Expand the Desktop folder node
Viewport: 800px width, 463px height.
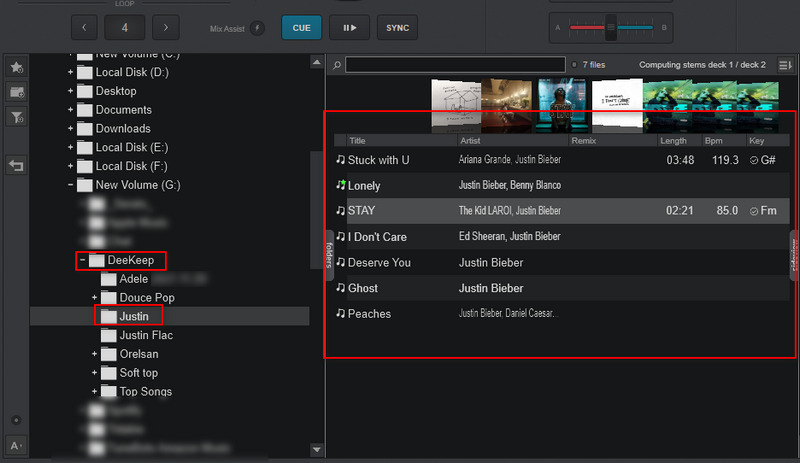[70, 91]
